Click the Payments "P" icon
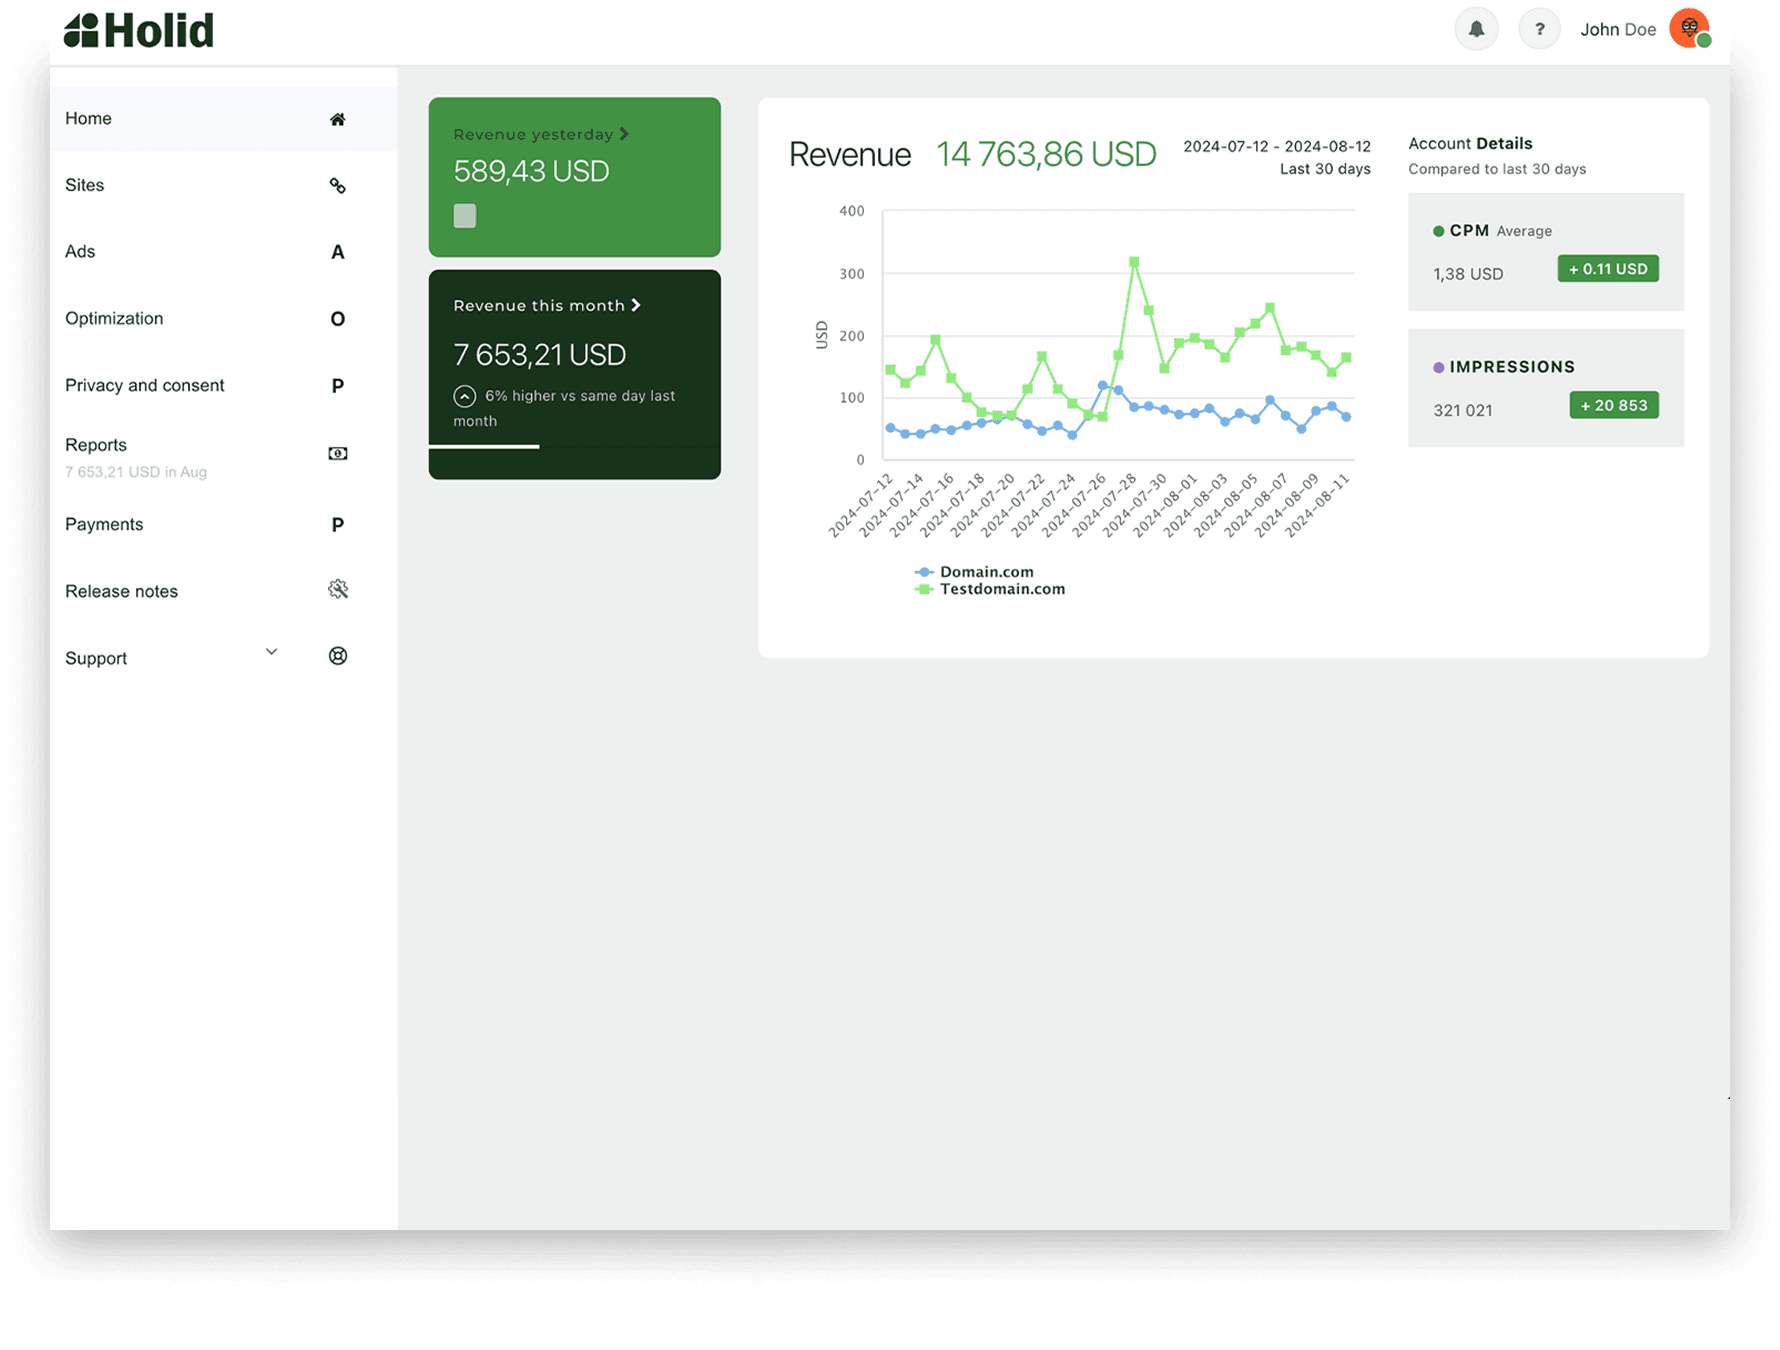1780x1350 pixels. tap(338, 525)
